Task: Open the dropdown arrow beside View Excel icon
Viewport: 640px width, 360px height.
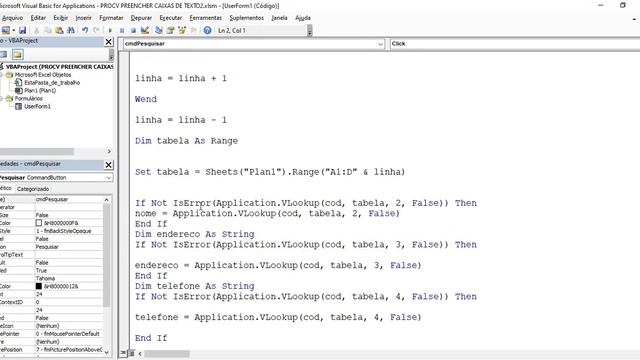Action: coord(13,30)
